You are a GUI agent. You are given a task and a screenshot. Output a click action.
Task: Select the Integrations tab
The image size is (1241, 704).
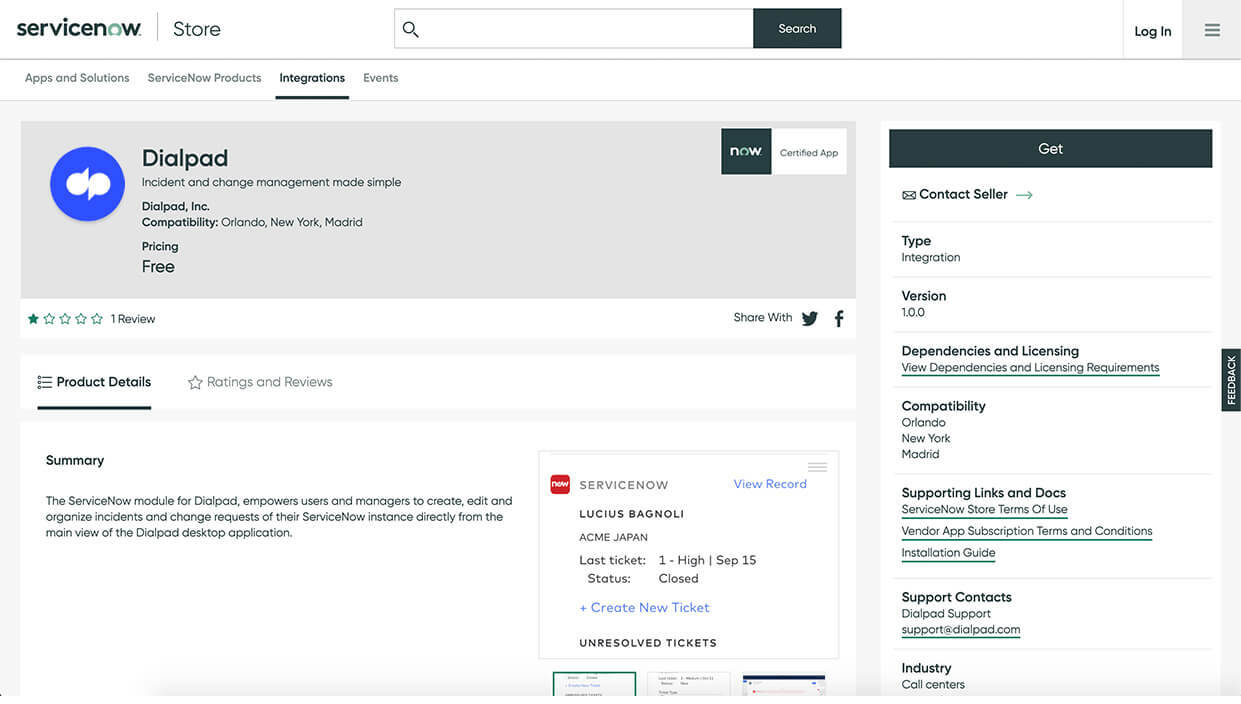(x=312, y=78)
